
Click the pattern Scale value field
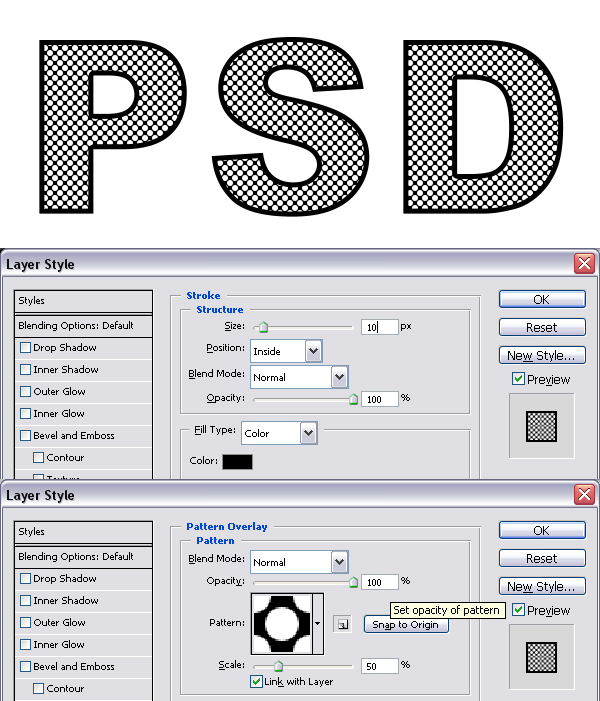click(x=380, y=666)
